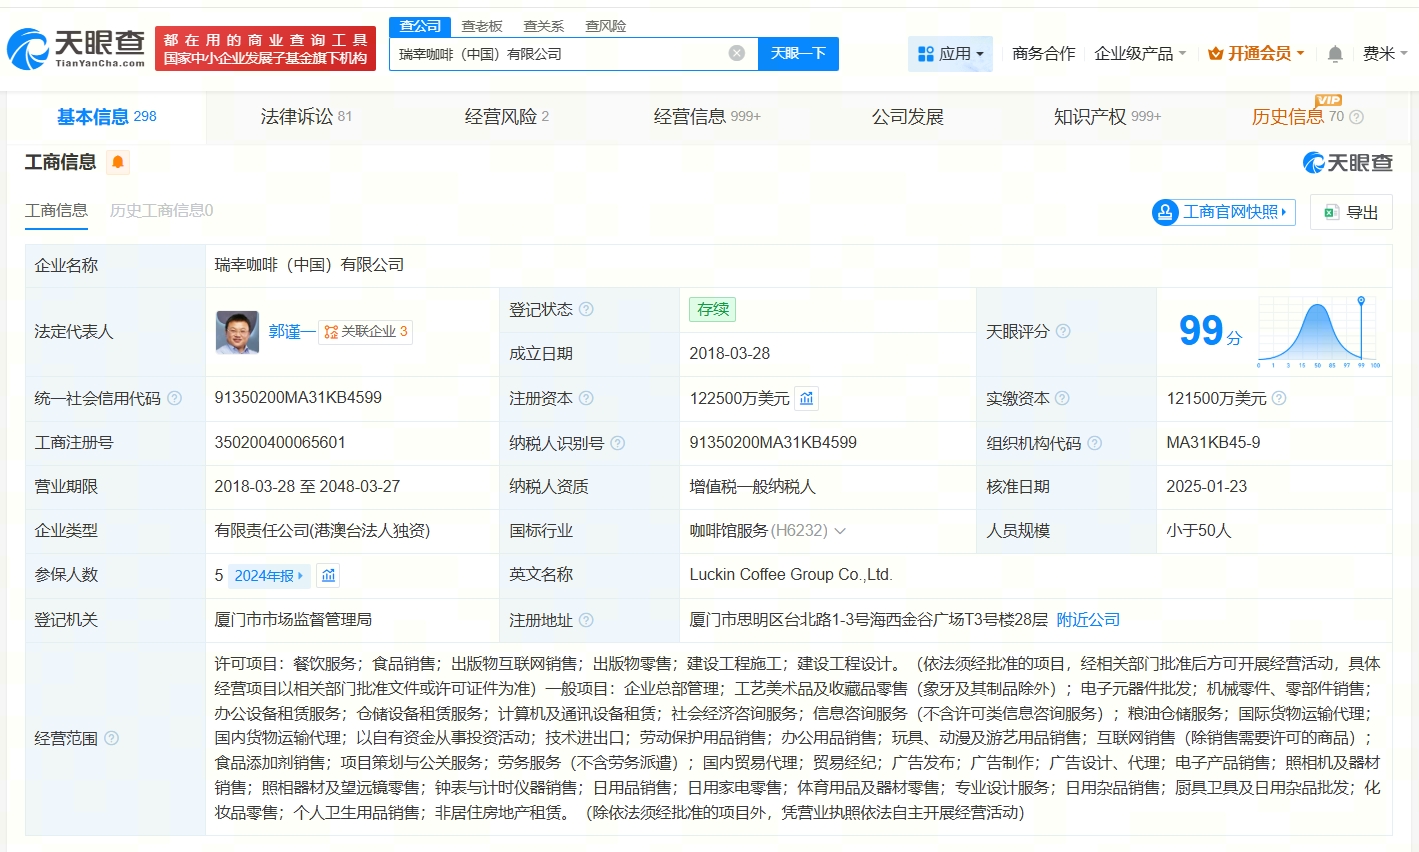
Task: Open the 历史信息 VIP tab
Action: pos(1297,117)
